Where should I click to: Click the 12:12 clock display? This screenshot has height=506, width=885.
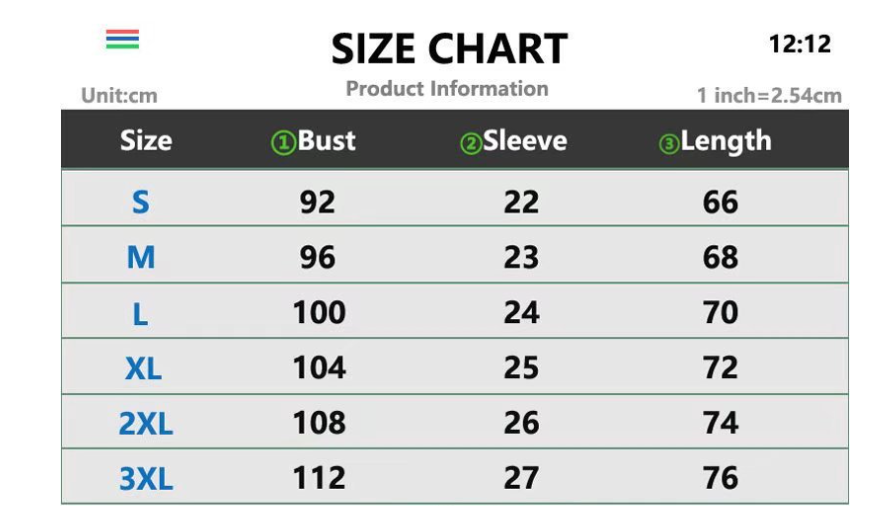799,44
